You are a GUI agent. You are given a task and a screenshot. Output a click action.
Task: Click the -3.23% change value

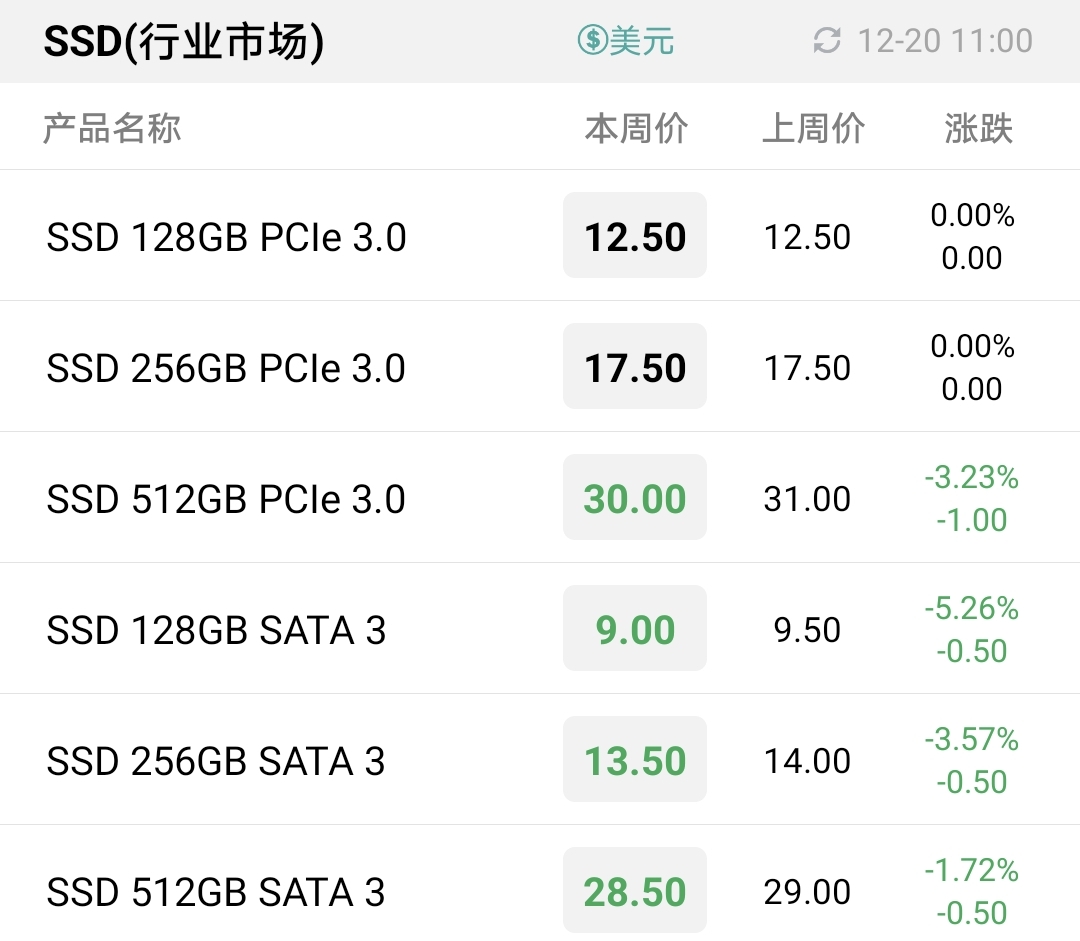coord(972,477)
